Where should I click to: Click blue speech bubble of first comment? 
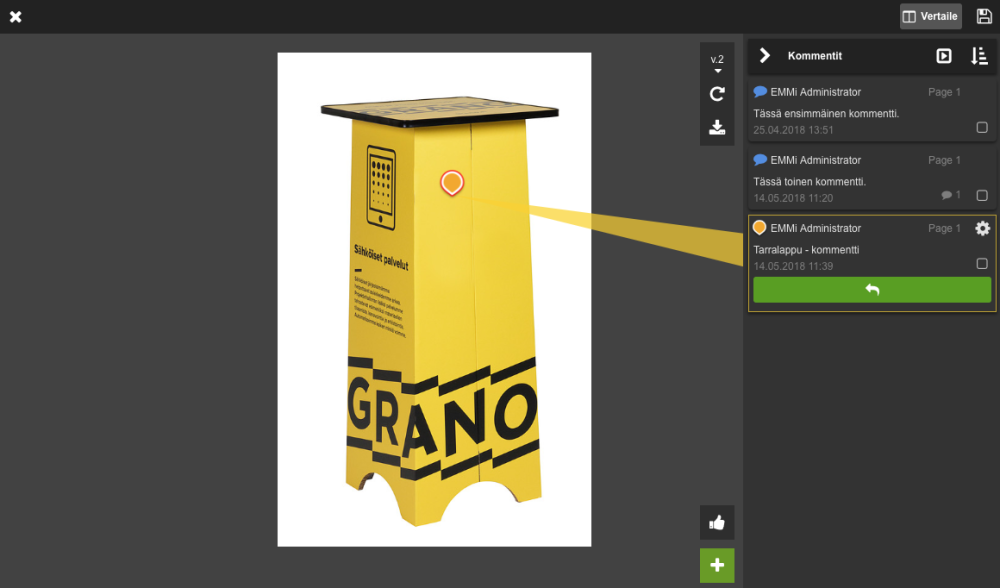pos(760,92)
